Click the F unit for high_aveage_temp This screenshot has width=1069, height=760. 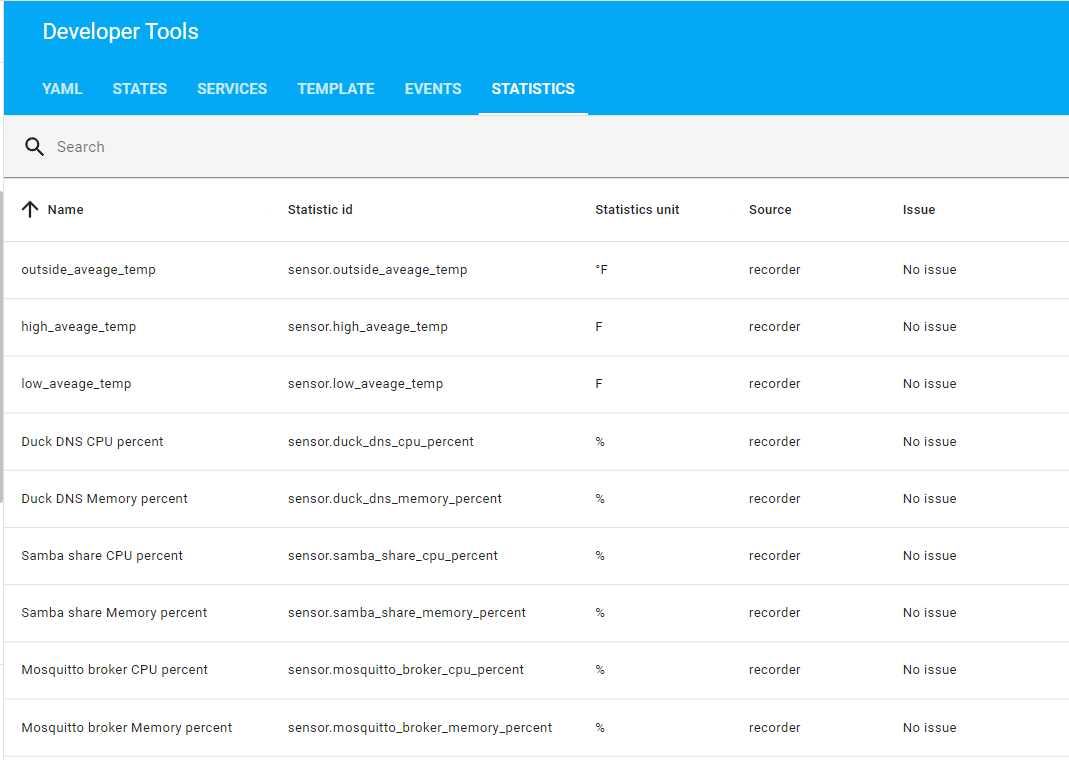pos(599,326)
